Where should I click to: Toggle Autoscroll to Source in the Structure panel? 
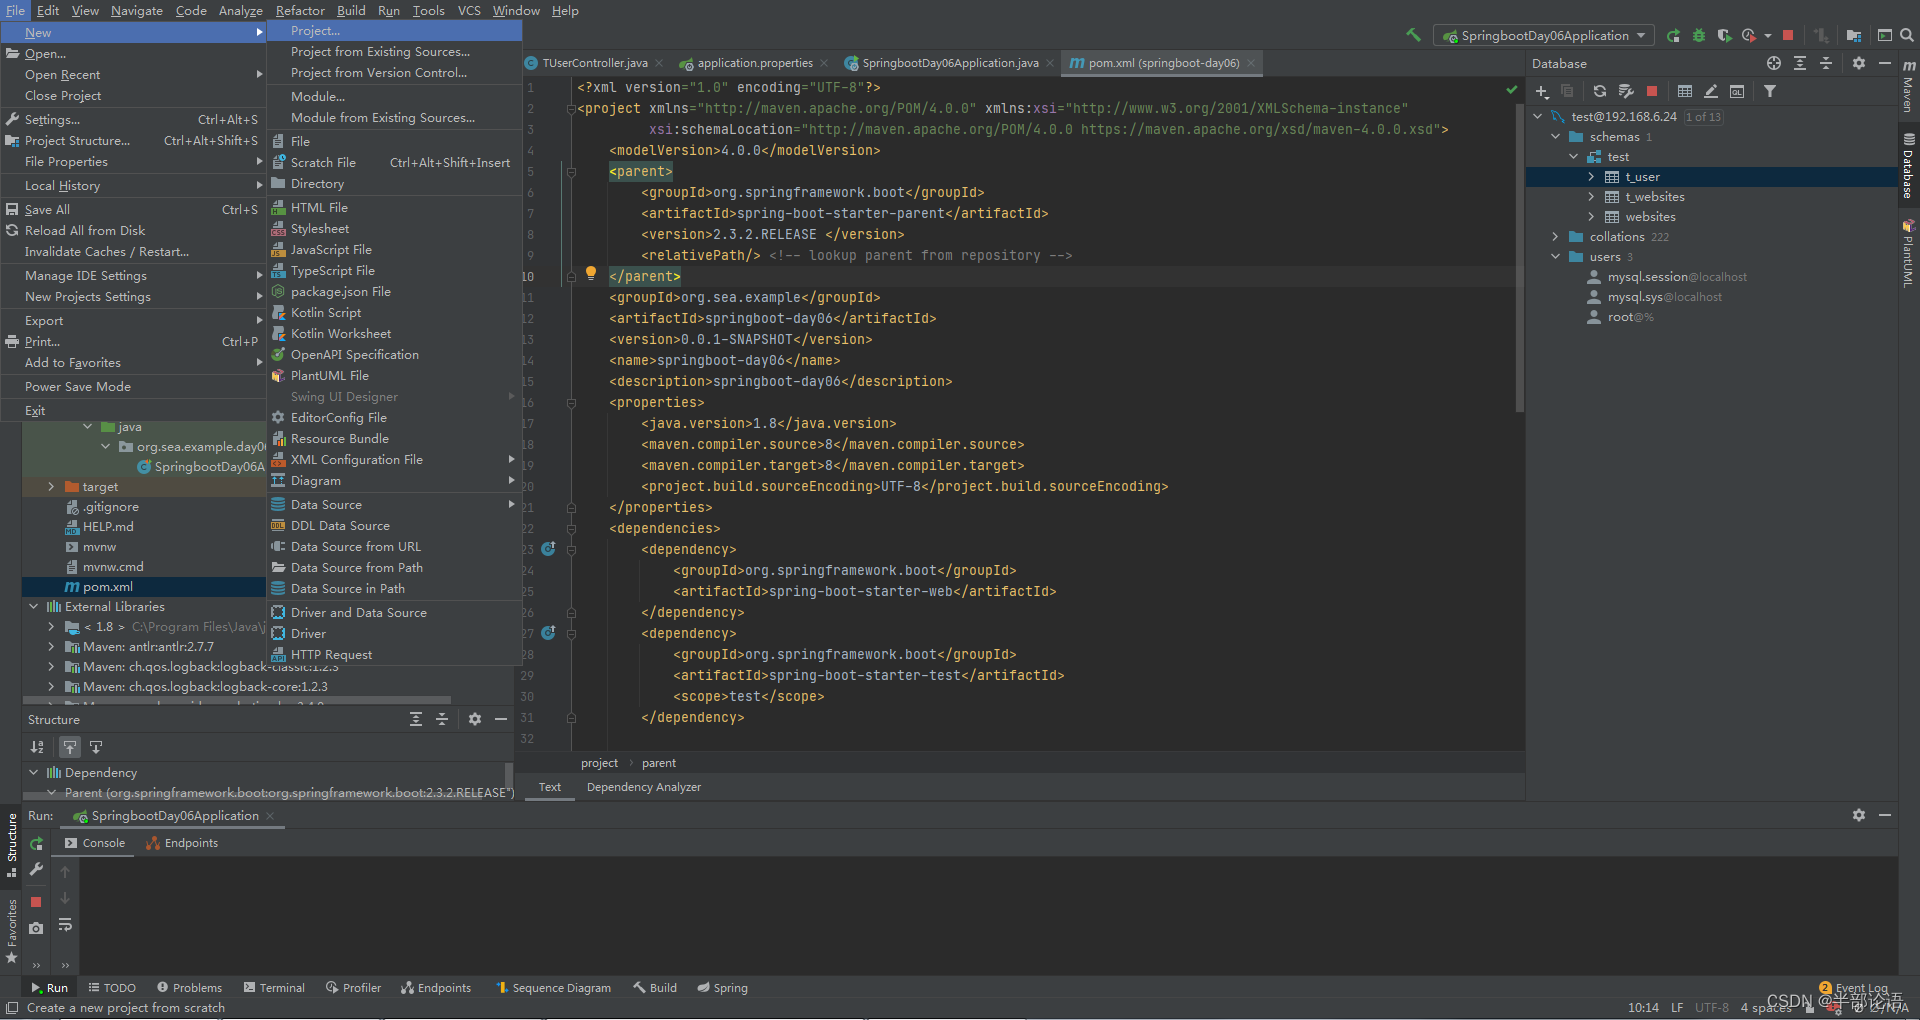click(x=70, y=747)
